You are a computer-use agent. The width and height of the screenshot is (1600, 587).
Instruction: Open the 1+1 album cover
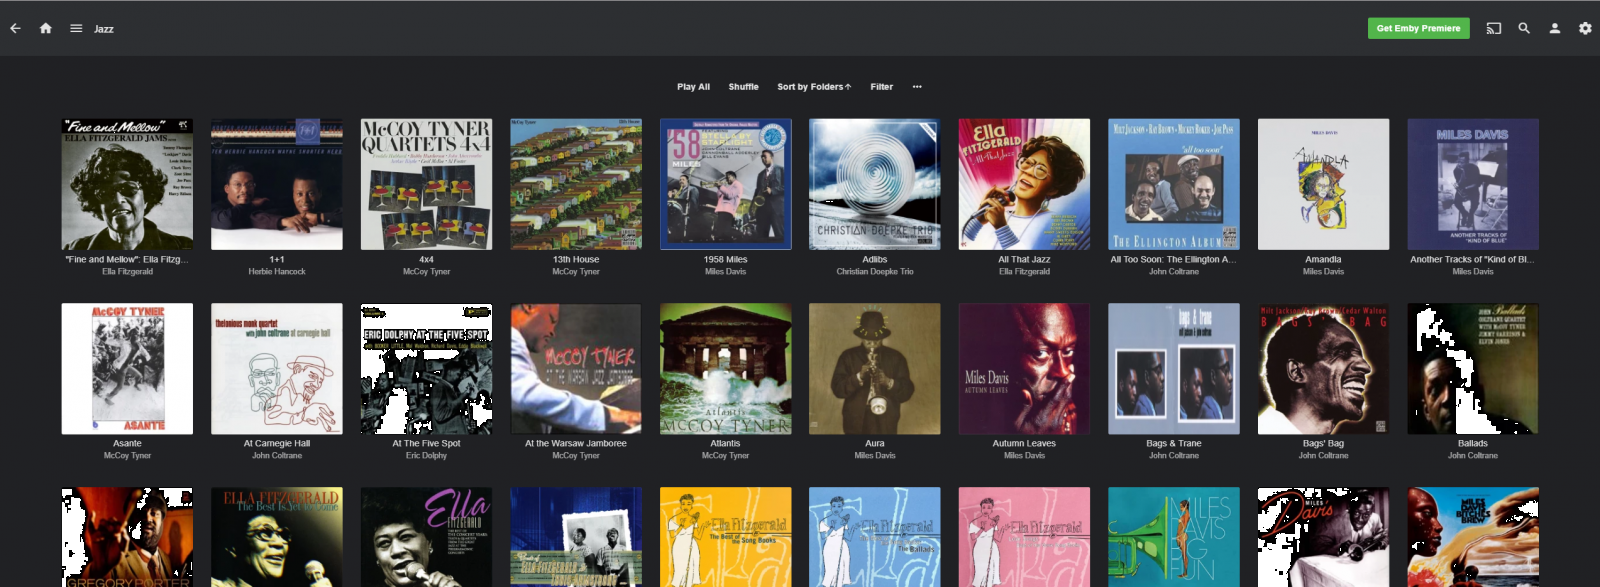[x=277, y=184]
